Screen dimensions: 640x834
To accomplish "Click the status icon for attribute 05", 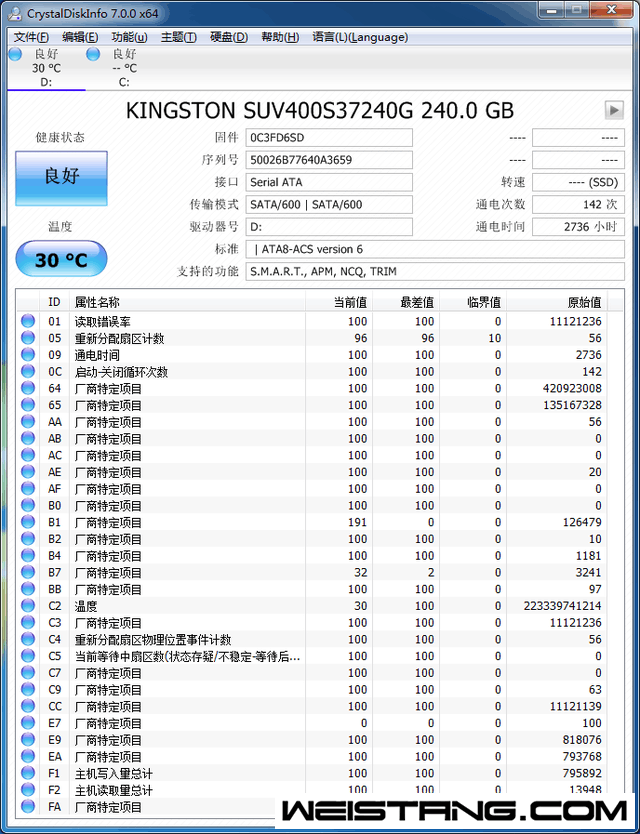I will pyautogui.click(x=28, y=338).
